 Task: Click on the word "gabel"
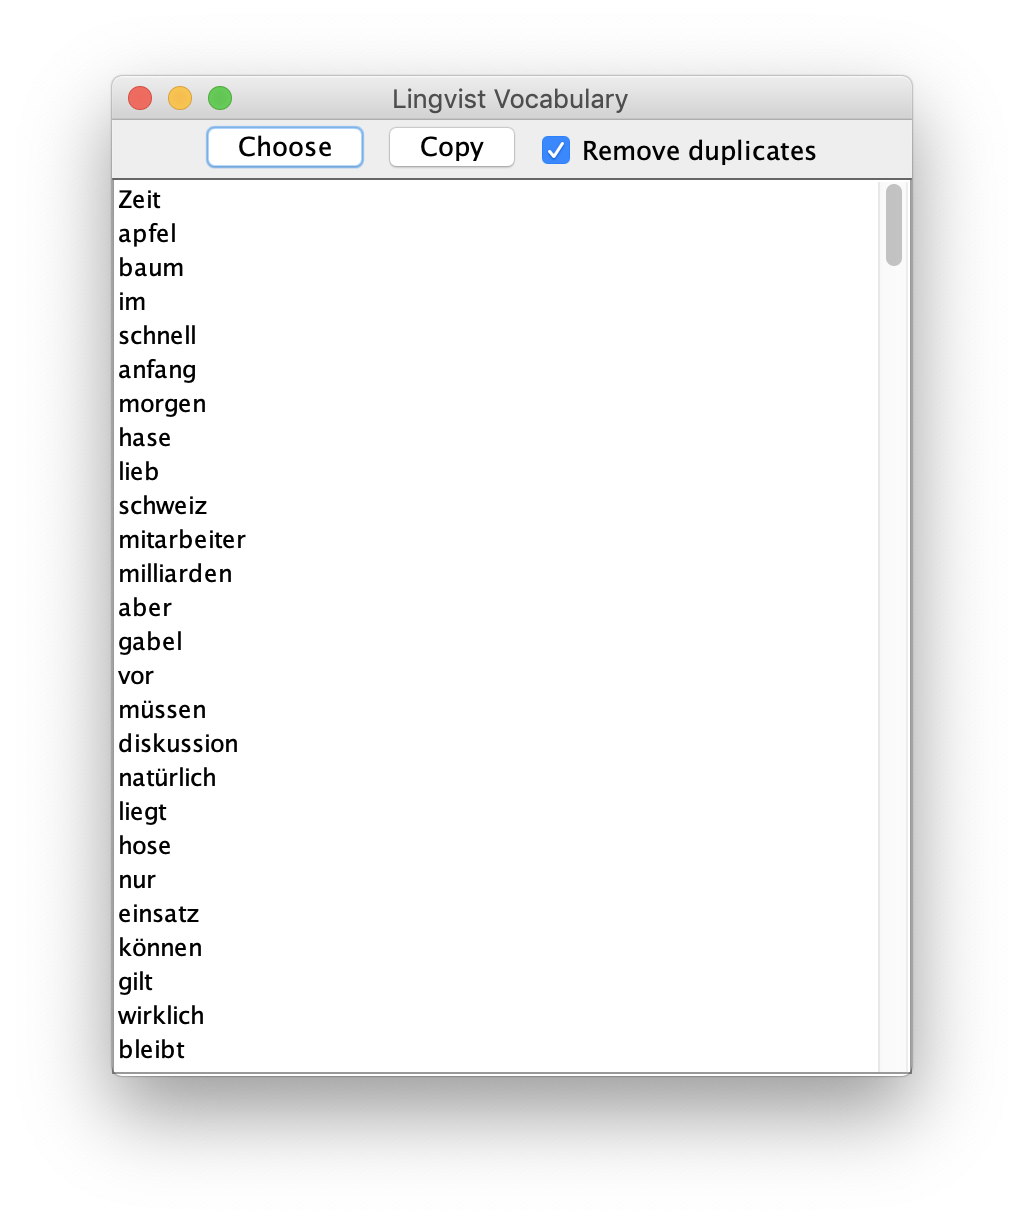click(x=150, y=642)
